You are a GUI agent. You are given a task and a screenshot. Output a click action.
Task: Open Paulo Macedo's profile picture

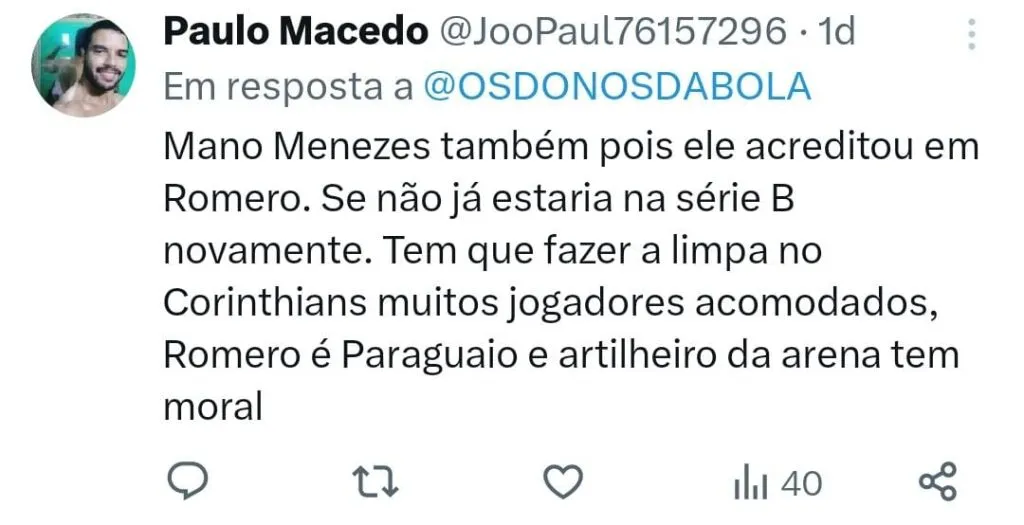pos(84,65)
